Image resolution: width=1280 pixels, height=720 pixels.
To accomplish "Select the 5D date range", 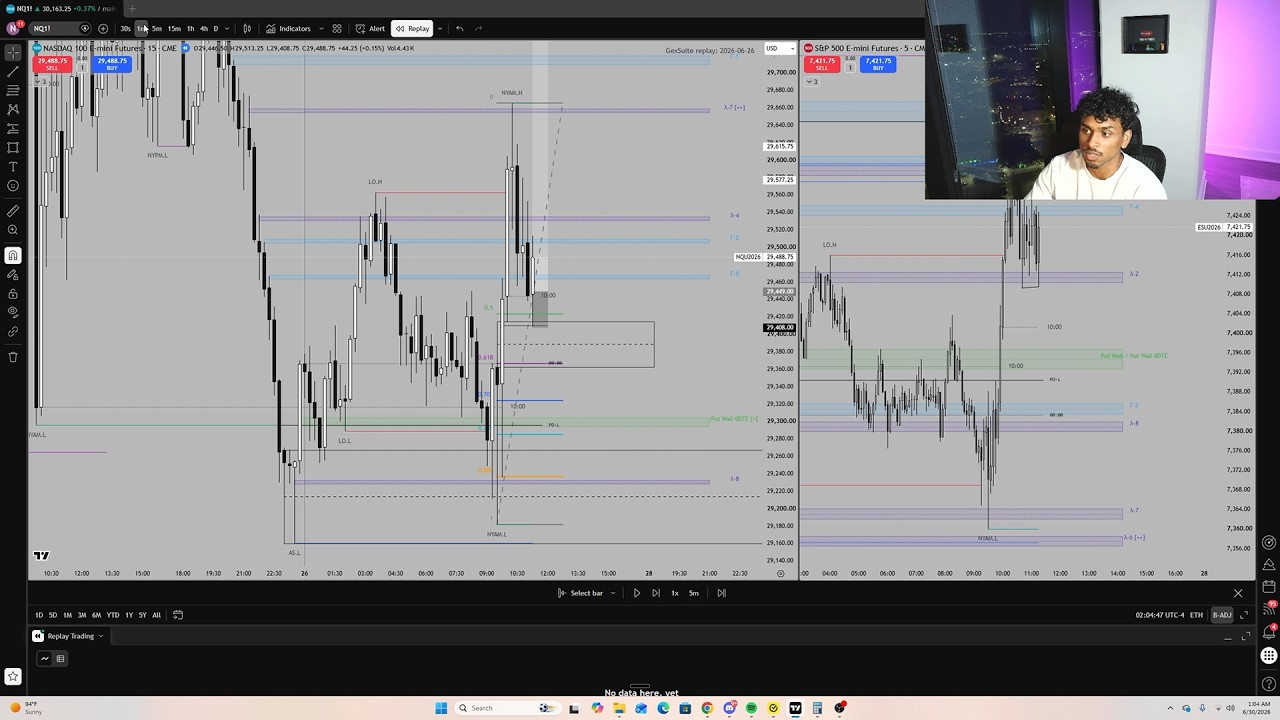I will pyautogui.click(x=53, y=615).
